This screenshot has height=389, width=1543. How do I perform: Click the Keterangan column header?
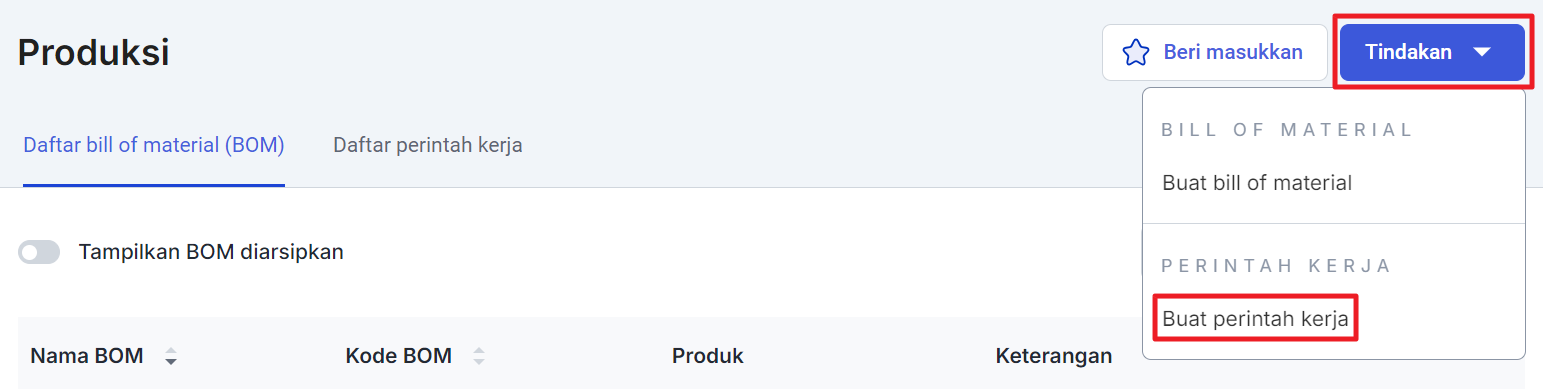tap(1054, 356)
